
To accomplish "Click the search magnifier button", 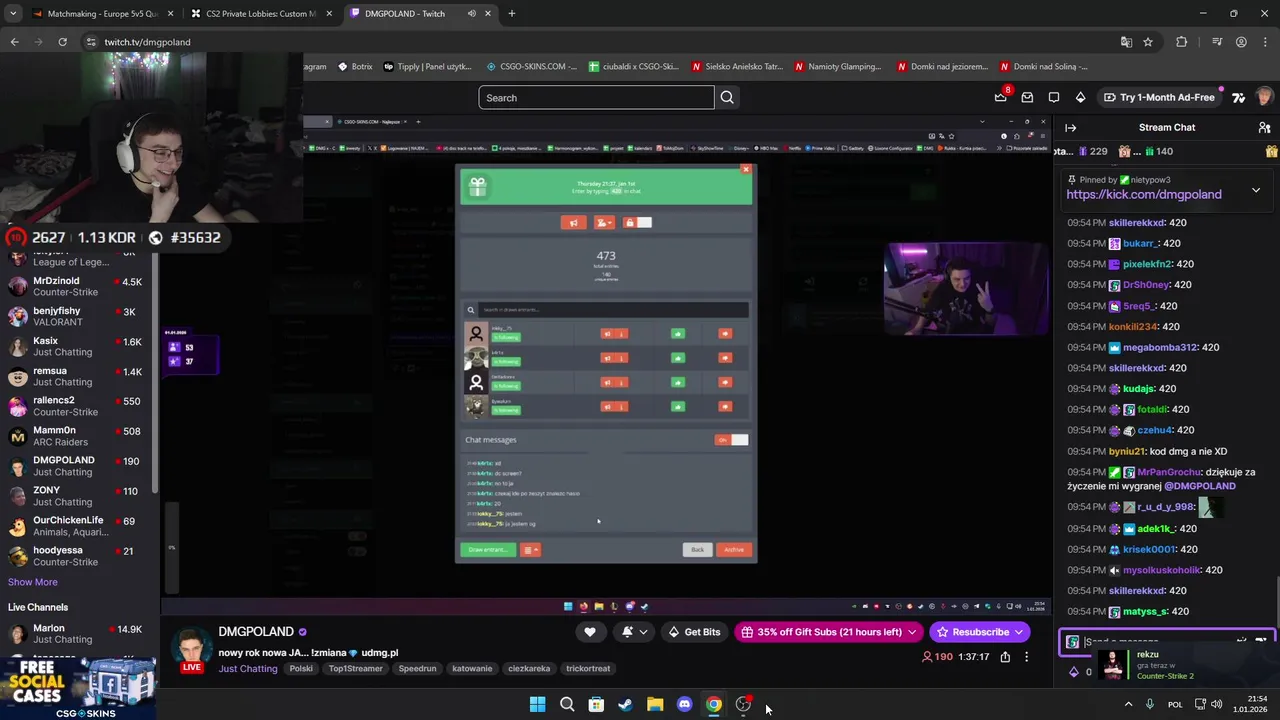I will (x=727, y=97).
